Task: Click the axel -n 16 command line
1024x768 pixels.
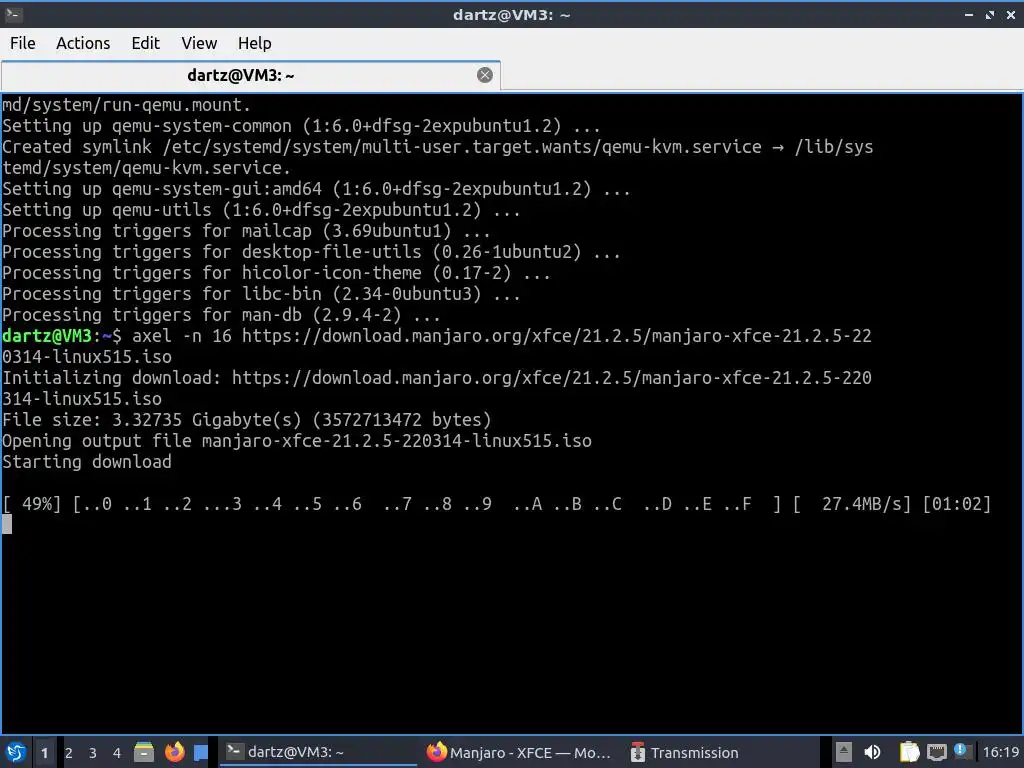Action: click(436, 346)
